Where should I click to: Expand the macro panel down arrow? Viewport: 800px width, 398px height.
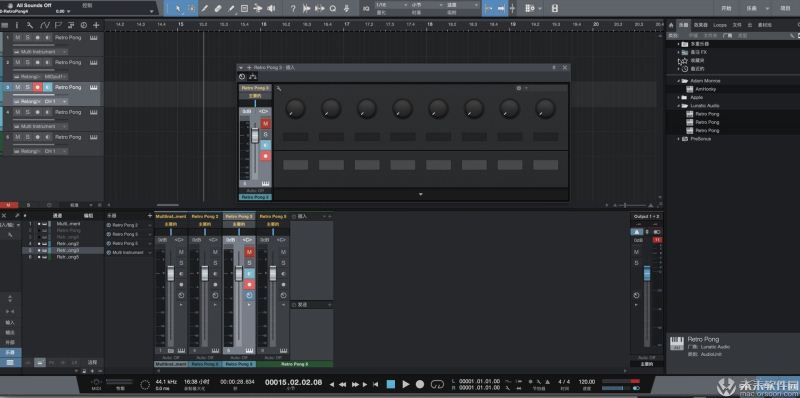click(x=420, y=194)
